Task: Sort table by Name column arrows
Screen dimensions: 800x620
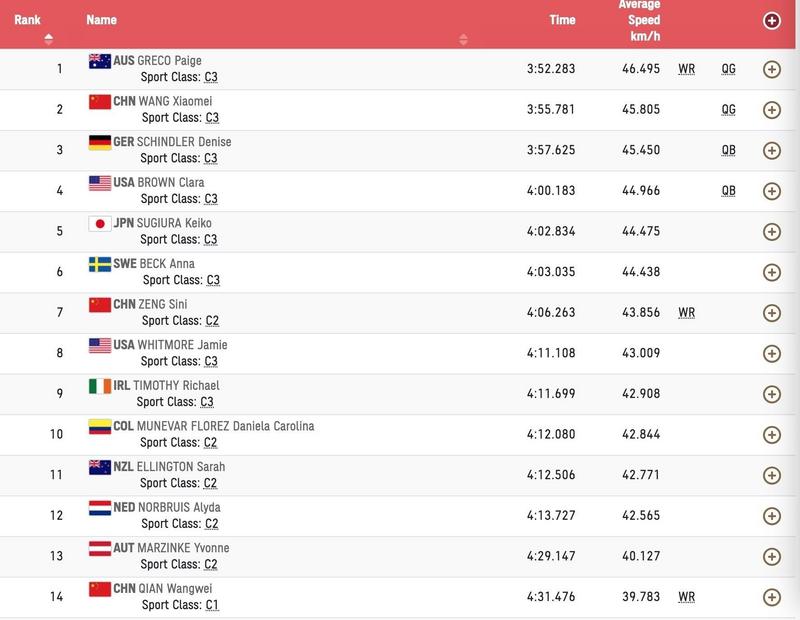Action: tap(463, 39)
